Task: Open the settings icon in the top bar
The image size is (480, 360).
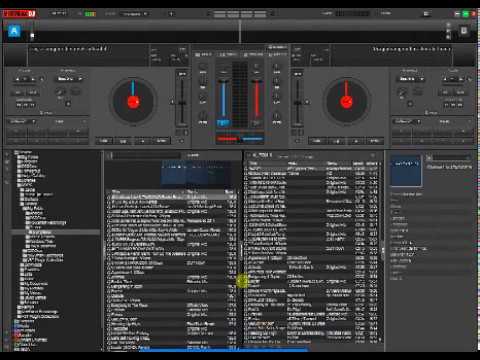Action: [x=426, y=14]
